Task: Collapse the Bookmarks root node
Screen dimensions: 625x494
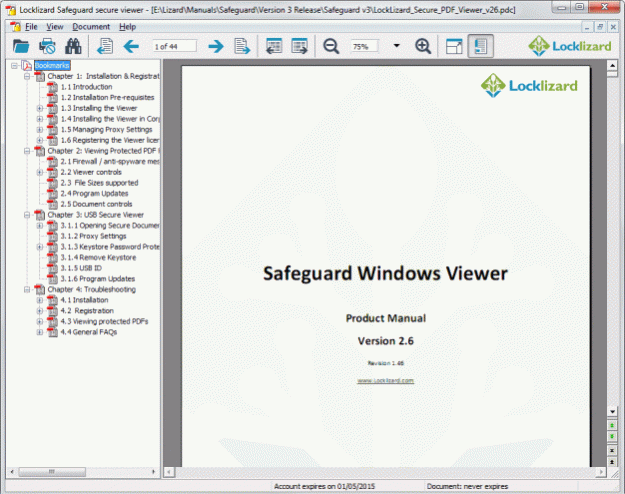Action: click(14, 65)
